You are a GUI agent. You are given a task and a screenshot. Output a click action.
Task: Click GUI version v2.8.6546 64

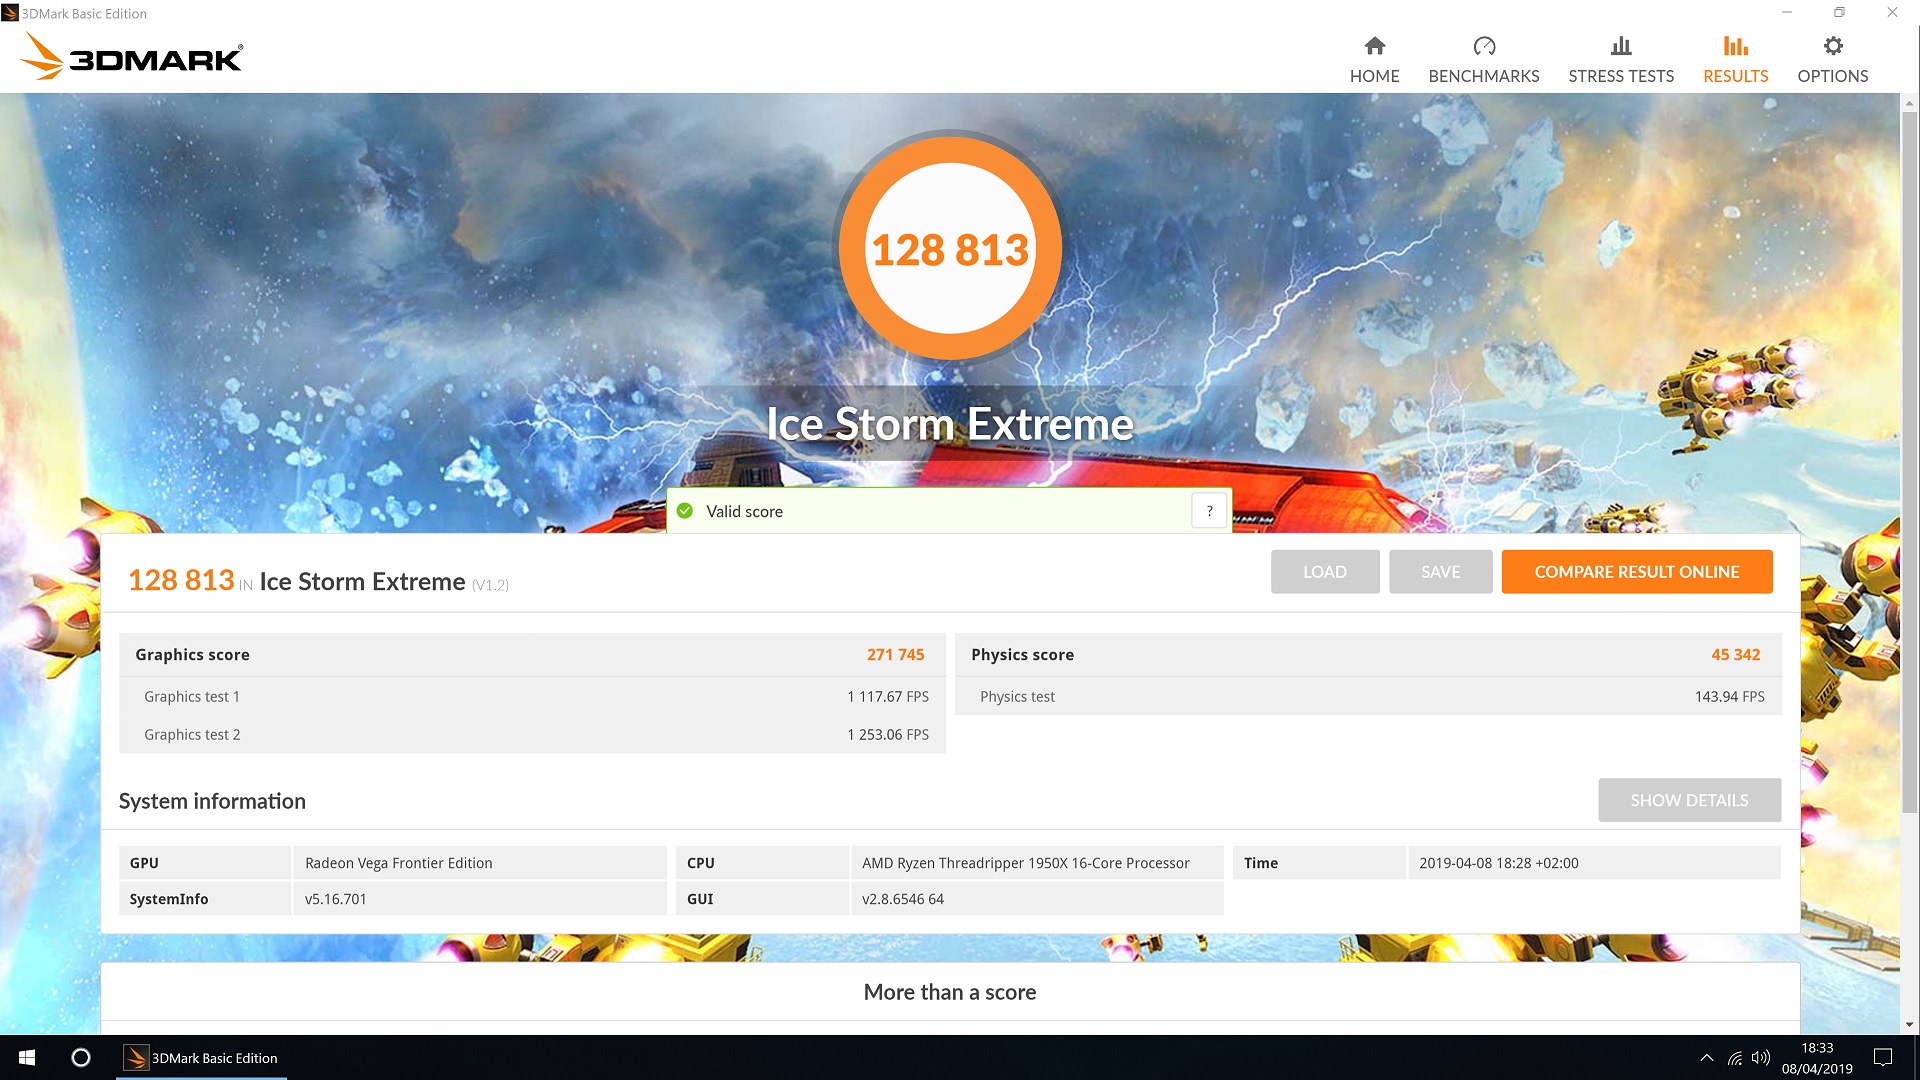tap(902, 898)
